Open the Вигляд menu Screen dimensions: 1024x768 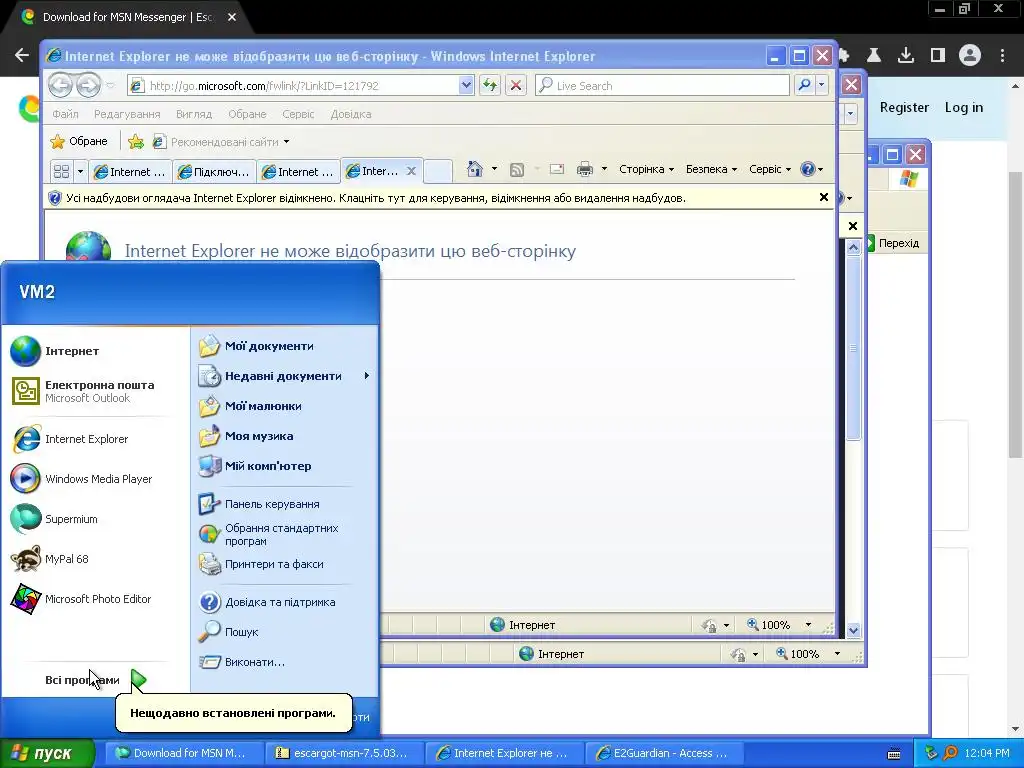coord(194,114)
